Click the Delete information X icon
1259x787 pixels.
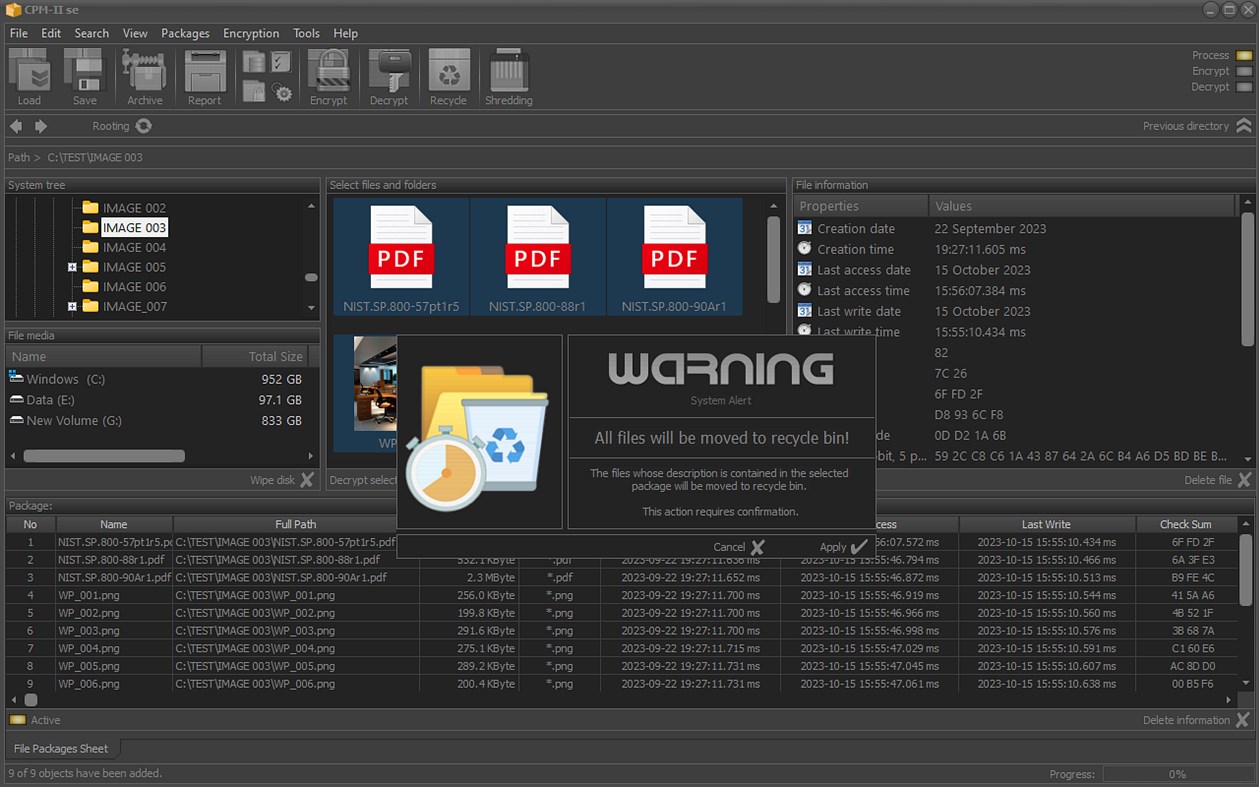coord(1242,720)
